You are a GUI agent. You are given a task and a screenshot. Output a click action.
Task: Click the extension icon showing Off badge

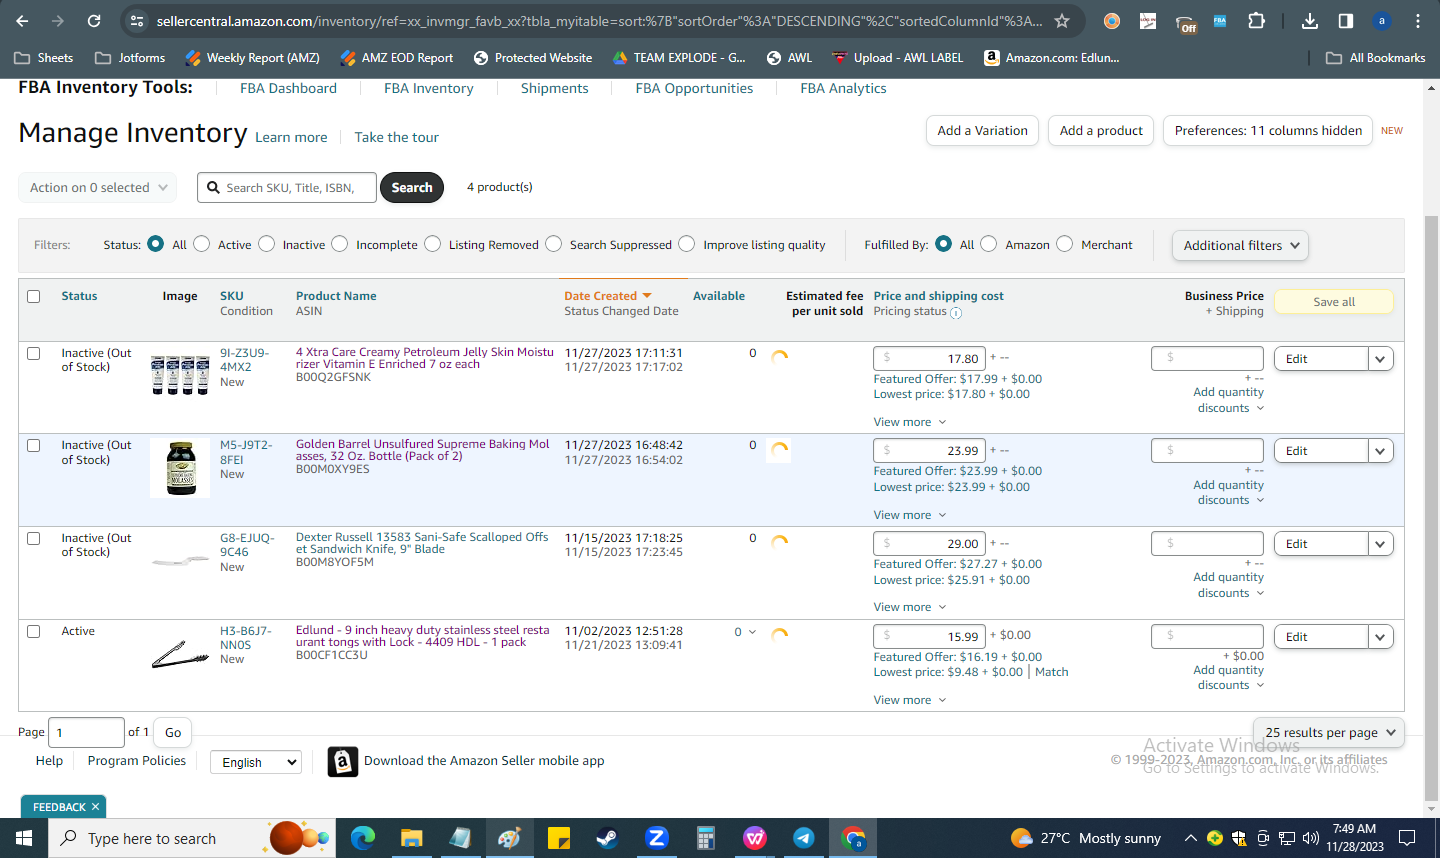click(x=1185, y=23)
